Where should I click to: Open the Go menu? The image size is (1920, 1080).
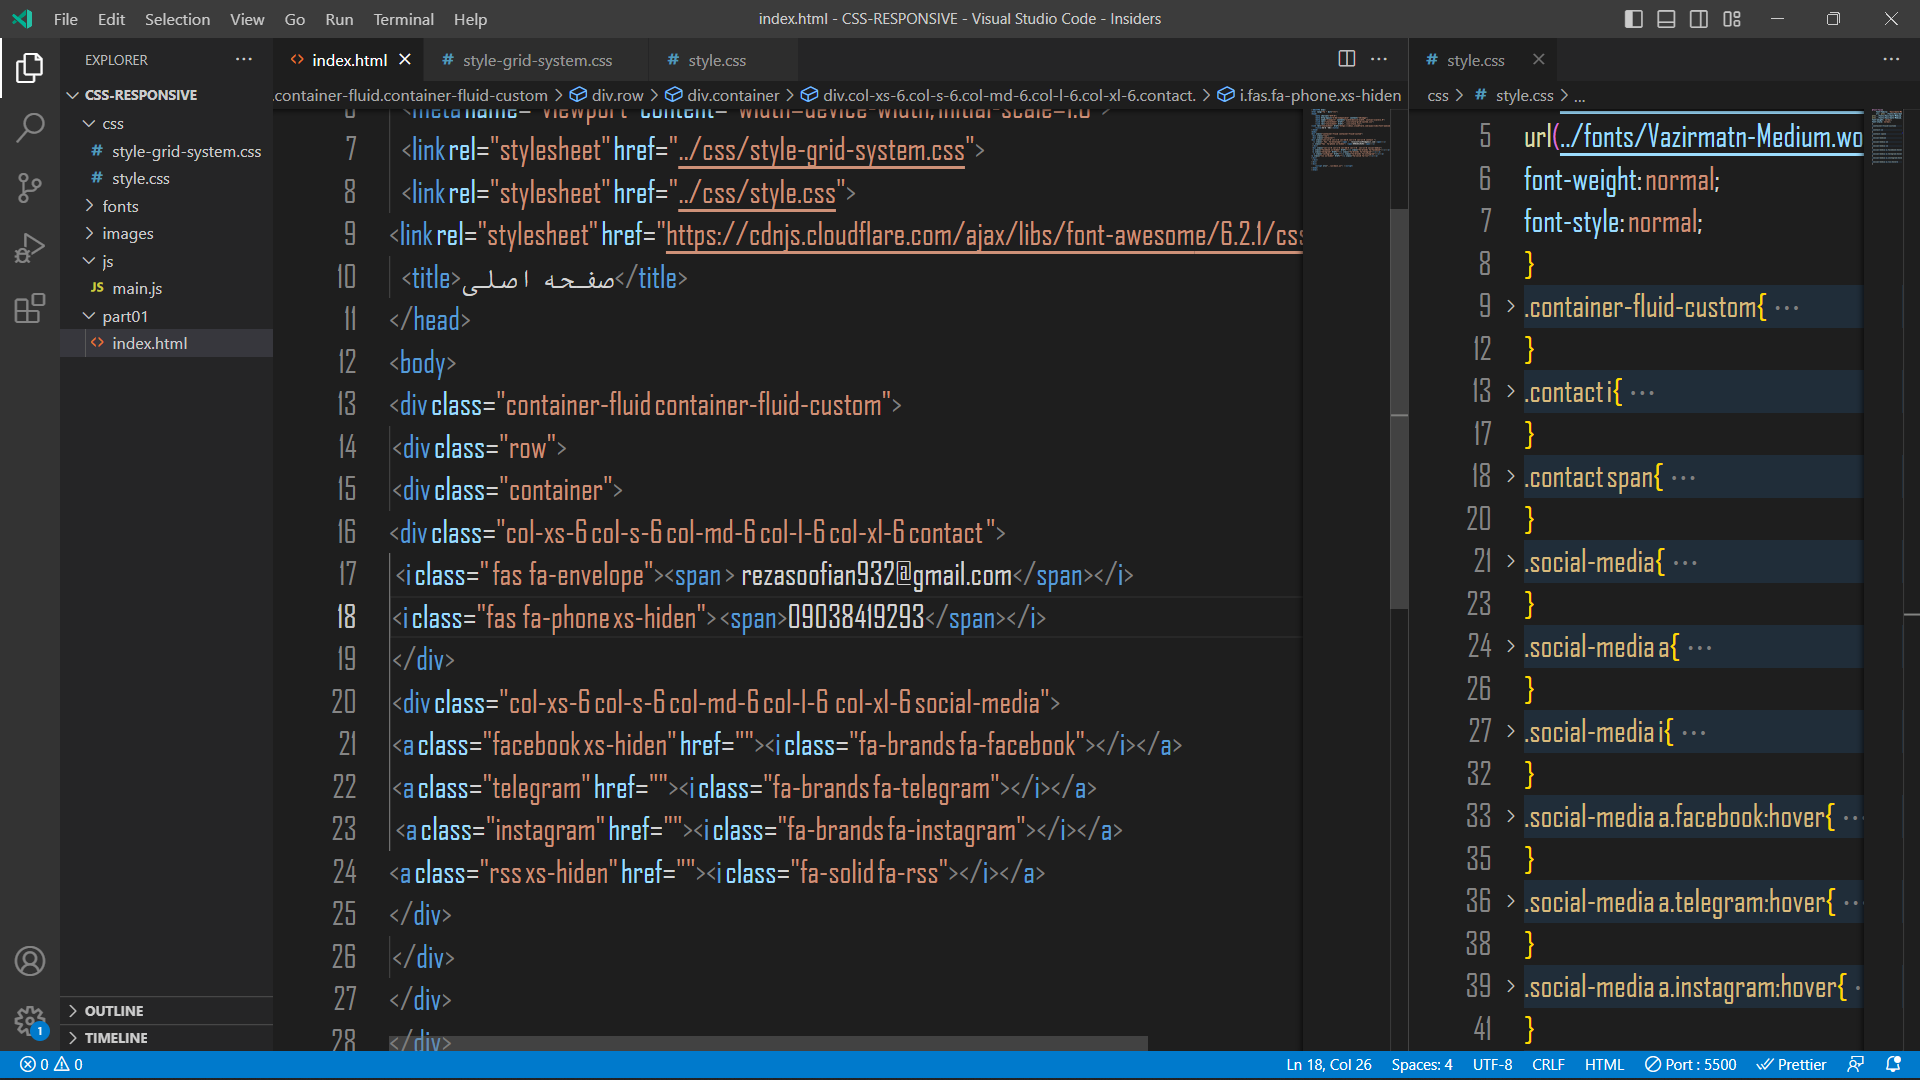click(294, 19)
